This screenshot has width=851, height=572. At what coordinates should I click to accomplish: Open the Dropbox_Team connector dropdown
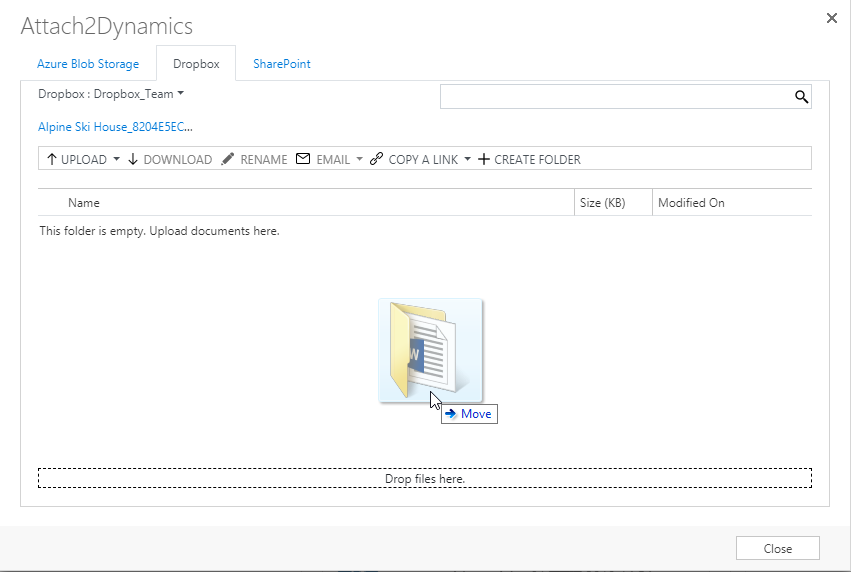pos(180,93)
